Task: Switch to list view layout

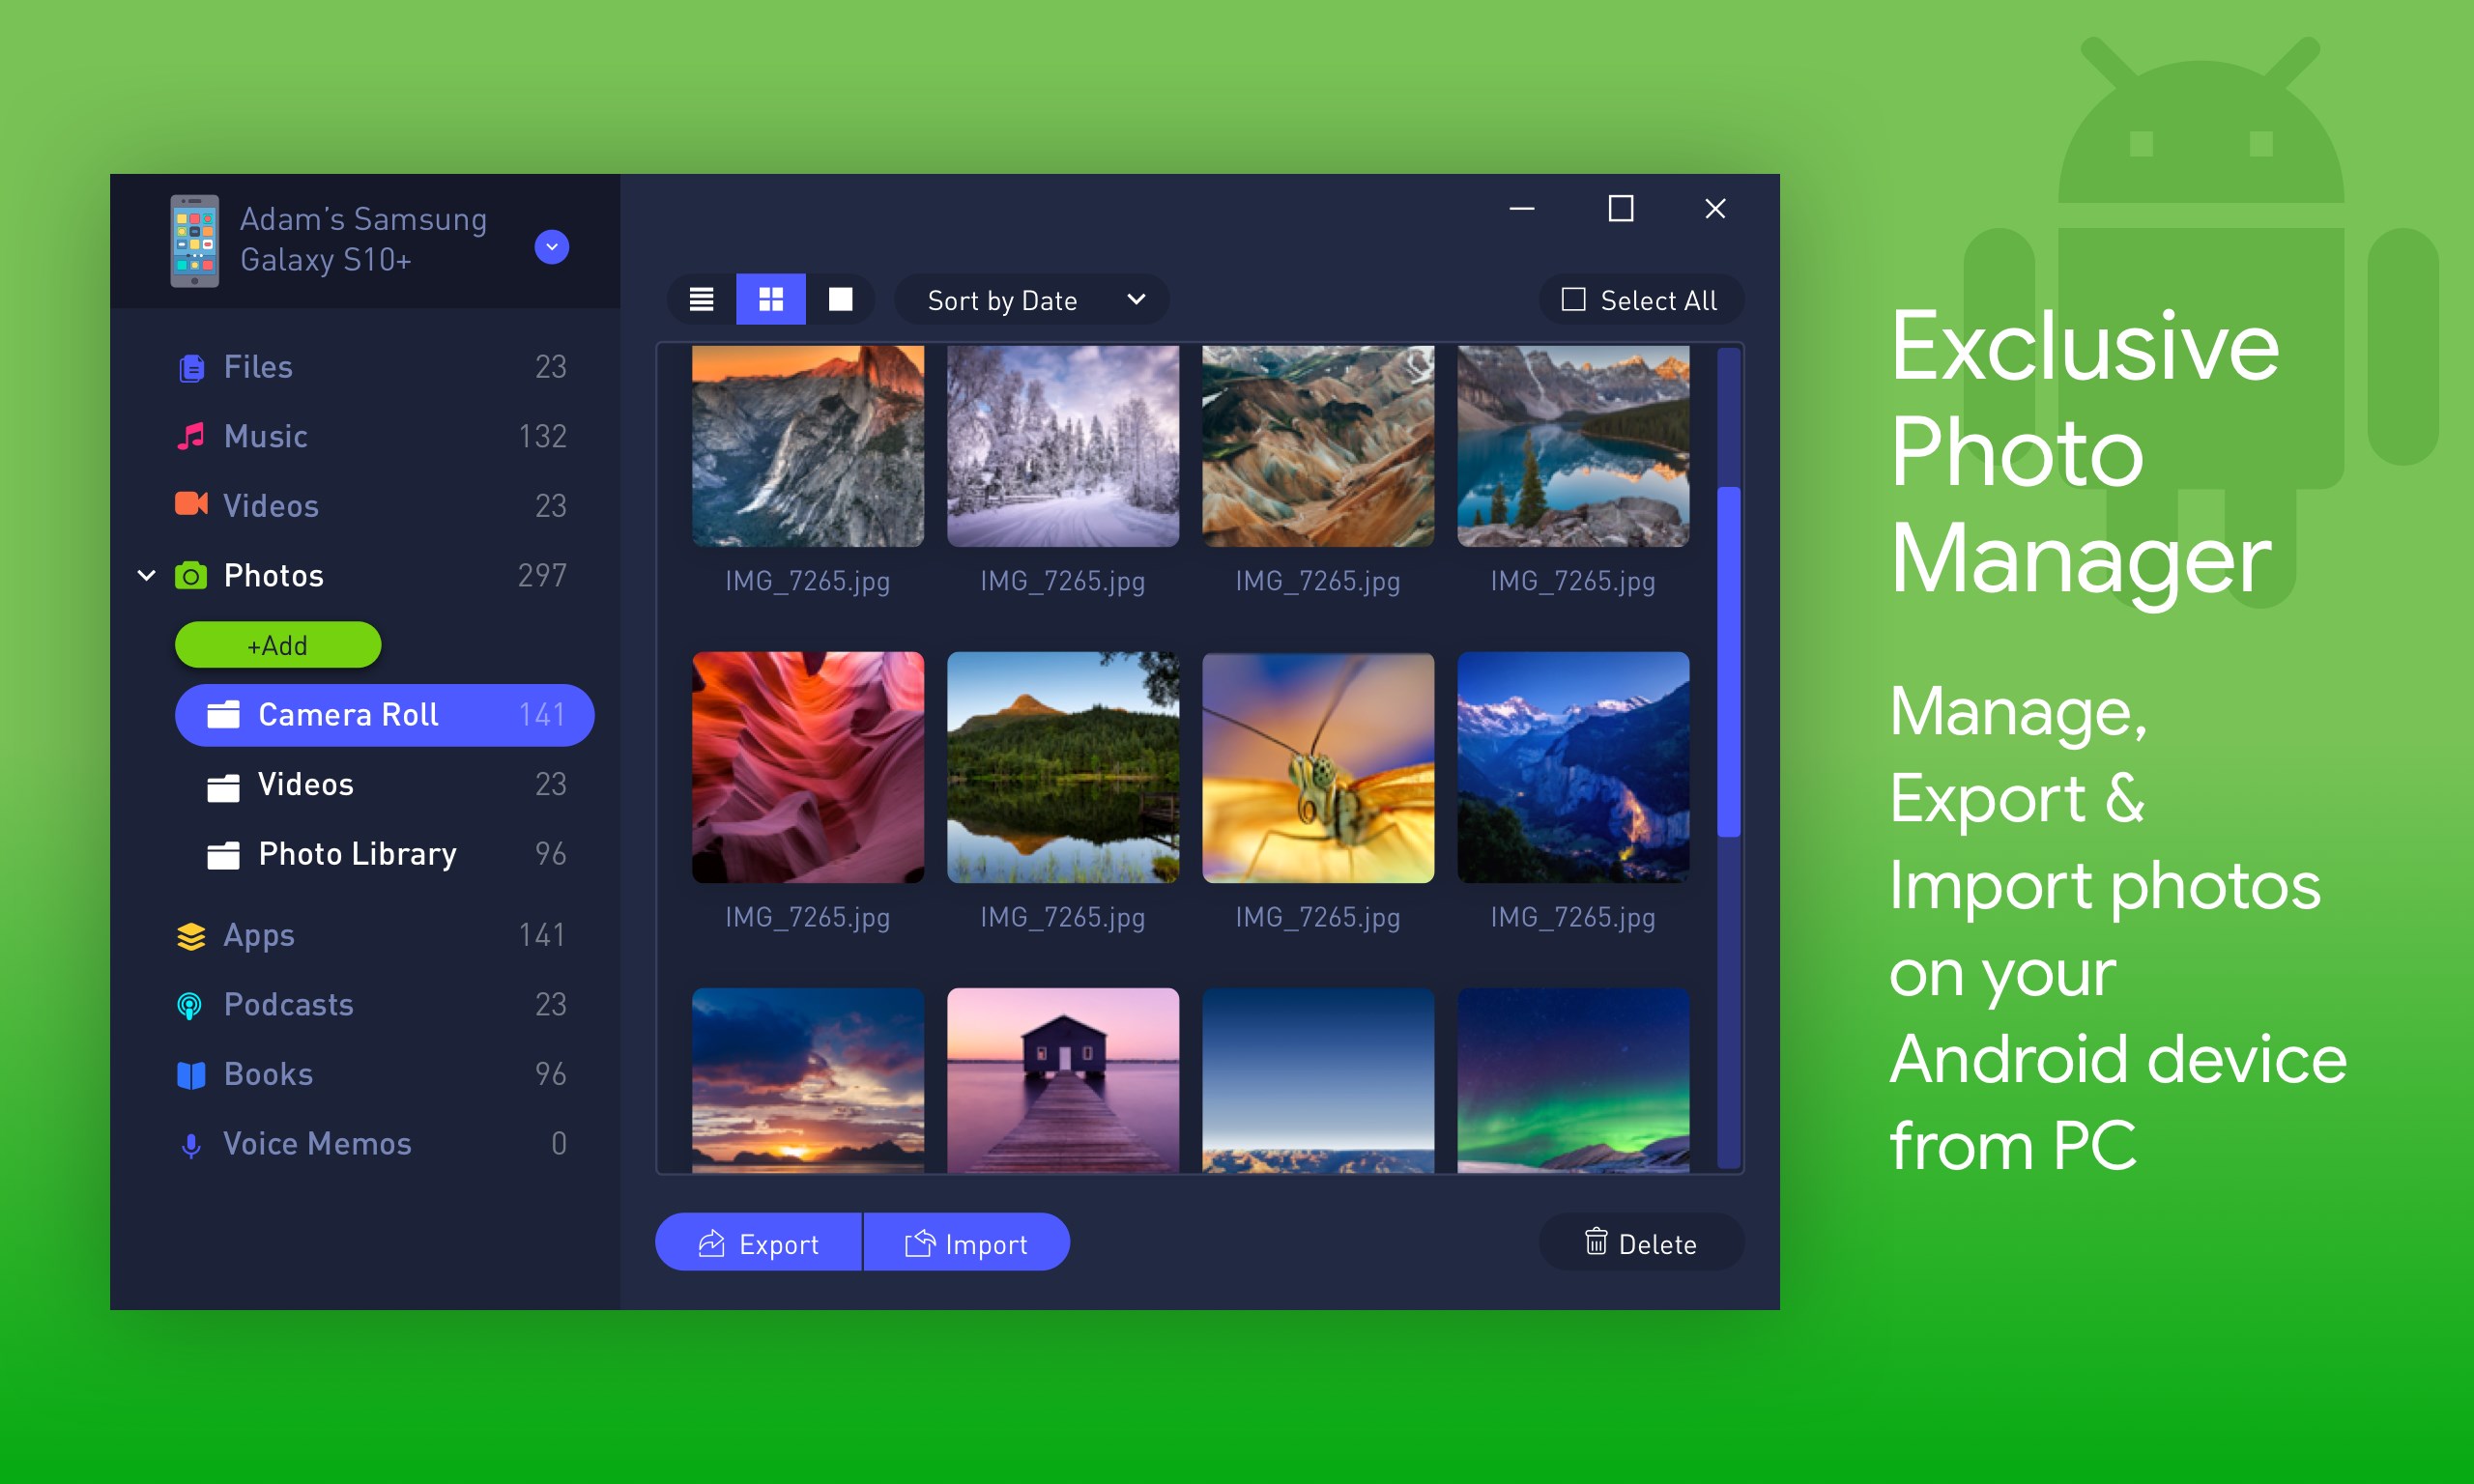Action: click(701, 299)
